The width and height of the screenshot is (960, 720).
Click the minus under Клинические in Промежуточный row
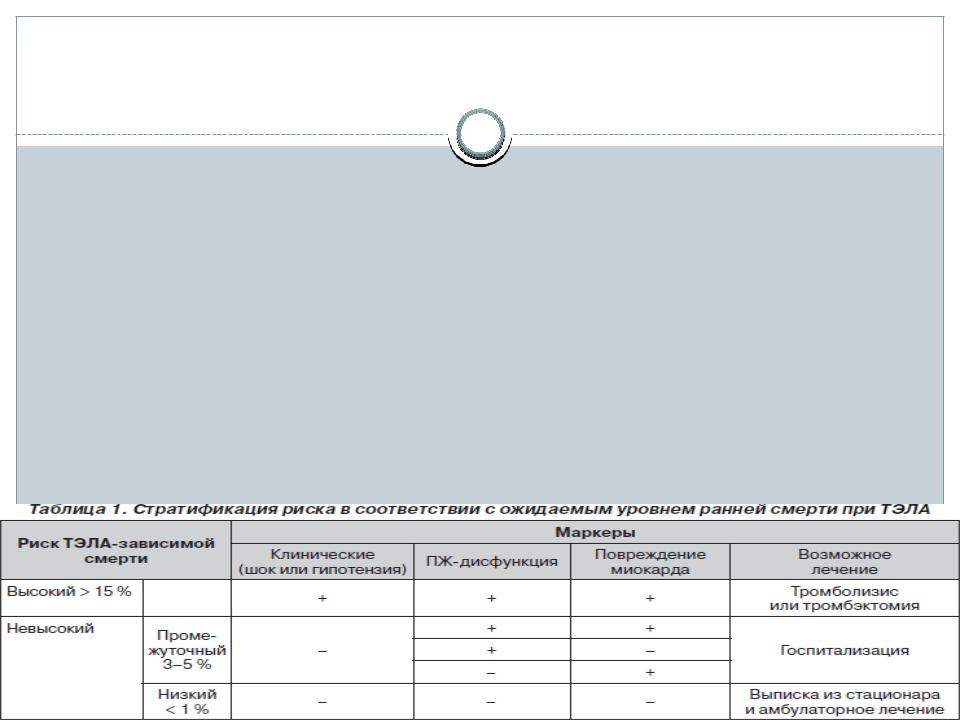[x=323, y=651]
